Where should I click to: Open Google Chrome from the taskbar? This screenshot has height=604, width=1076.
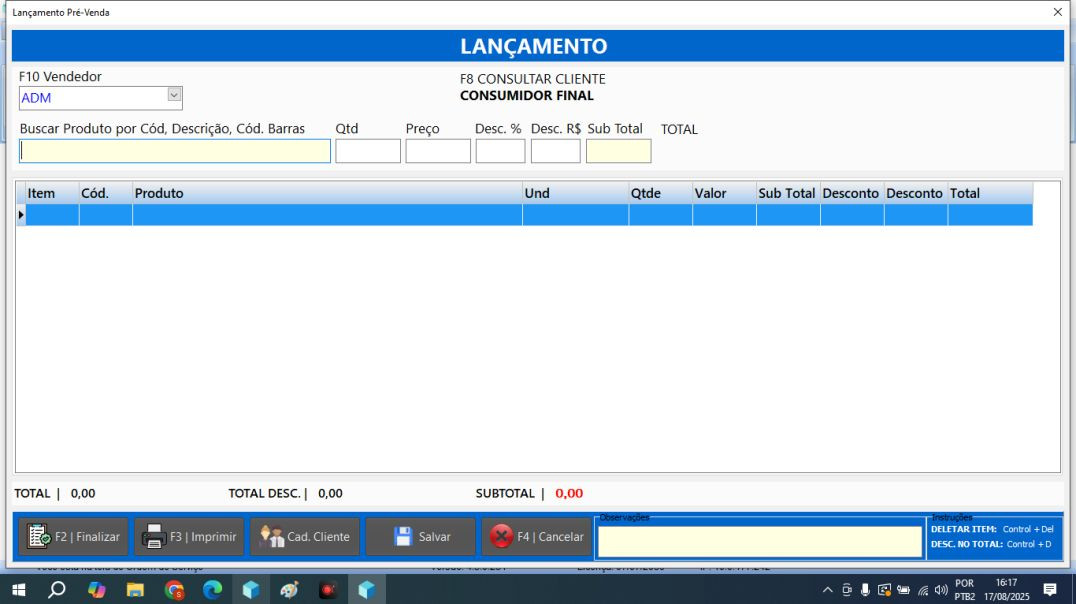[174, 590]
